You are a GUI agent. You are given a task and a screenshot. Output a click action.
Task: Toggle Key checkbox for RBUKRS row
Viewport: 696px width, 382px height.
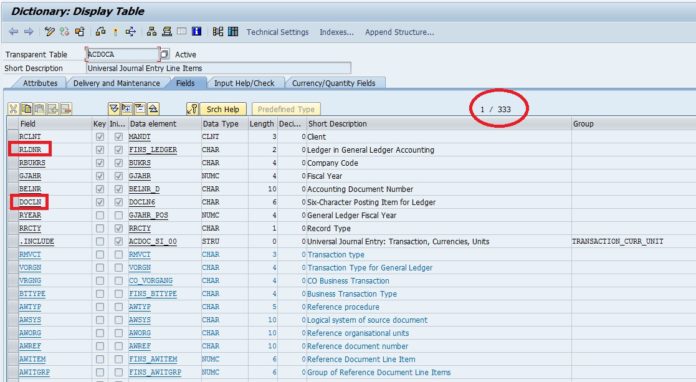[100, 163]
